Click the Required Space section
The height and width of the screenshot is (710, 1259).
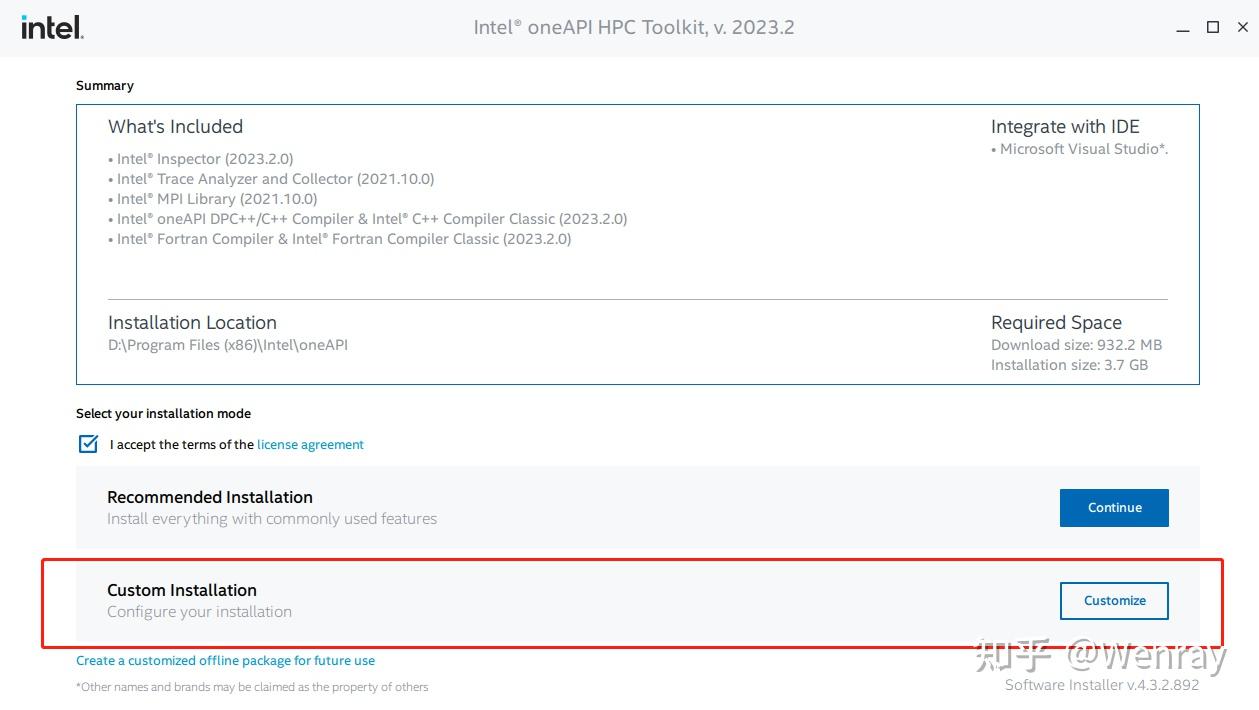[x=1056, y=322]
